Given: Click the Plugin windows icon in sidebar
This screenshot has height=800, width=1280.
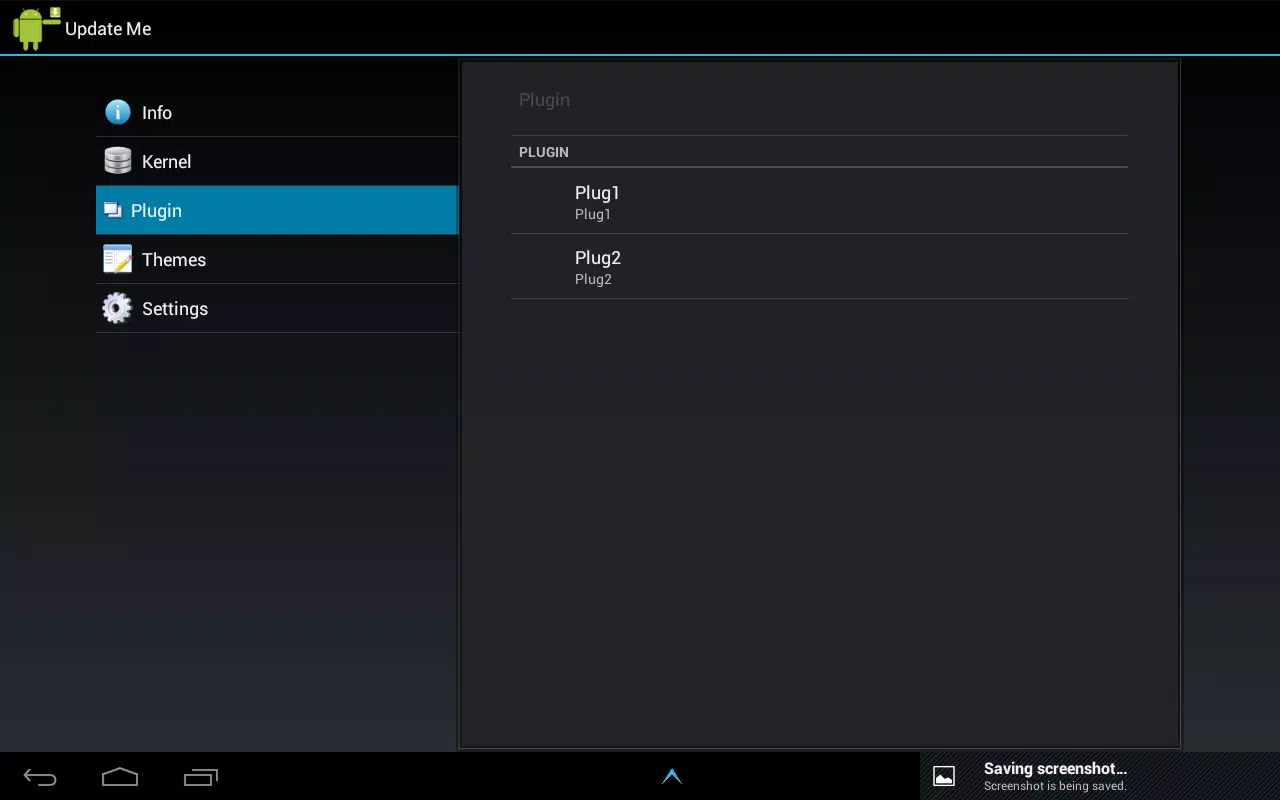Looking at the screenshot, I should coord(113,210).
